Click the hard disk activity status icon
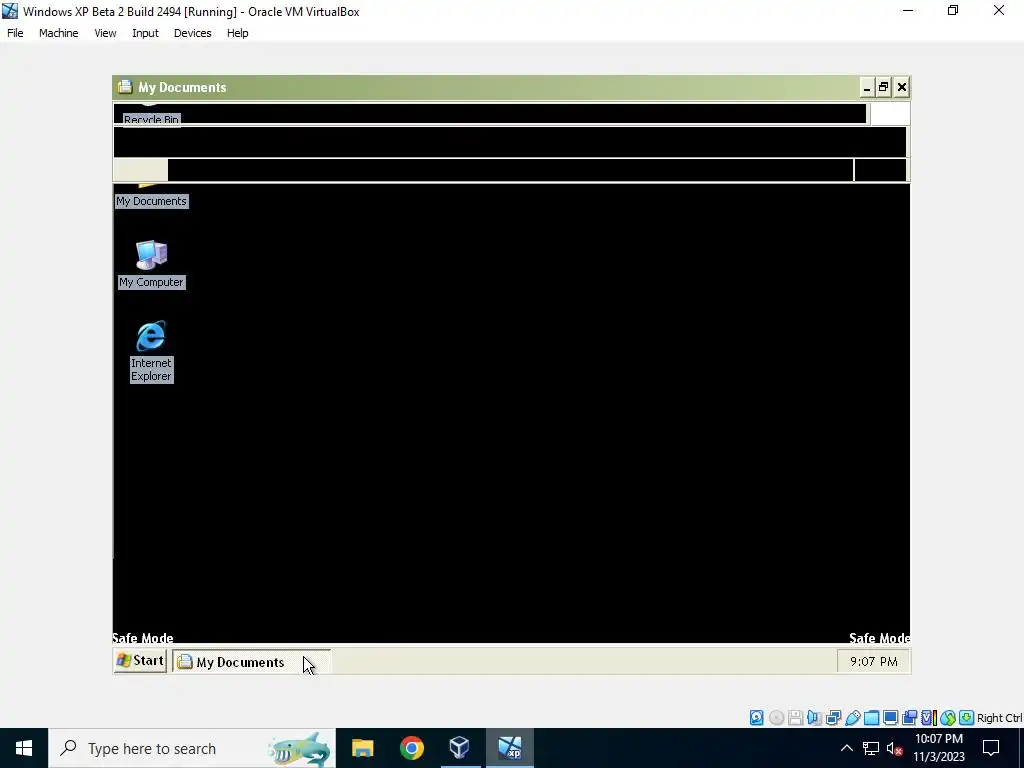The height and width of the screenshot is (768, 1024). click(x=756, y=718)
